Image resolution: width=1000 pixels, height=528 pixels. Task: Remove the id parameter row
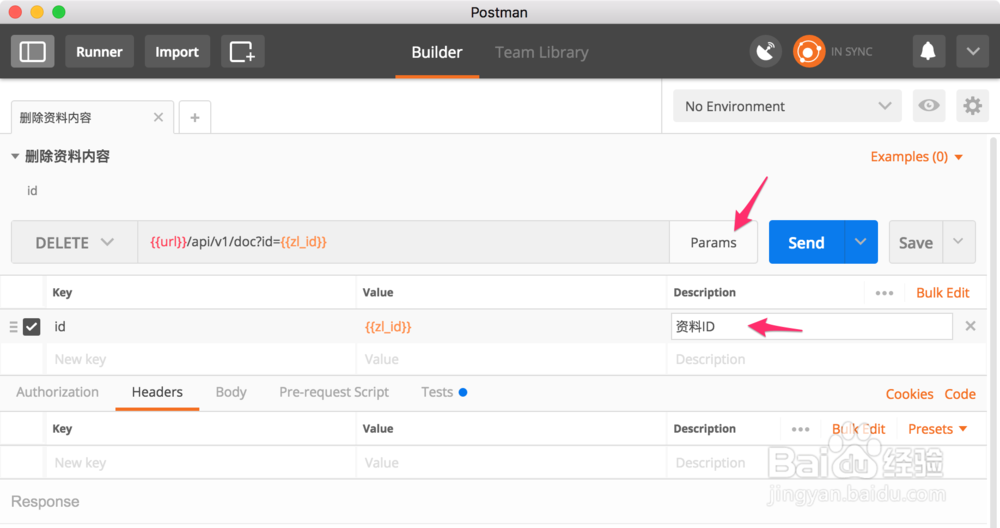click(970, 326)
